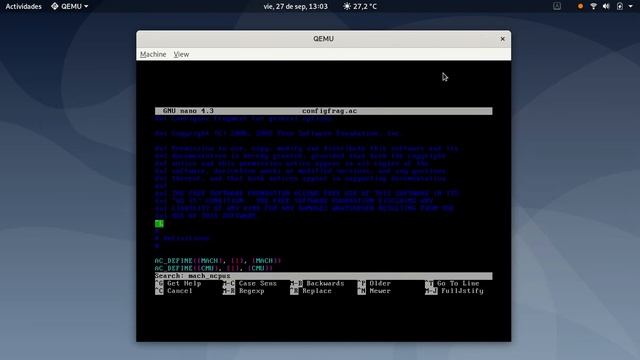This screenshot has height=360, width=640.
Task: Click the Replace shortcut label
Action: tap(317, 291)
